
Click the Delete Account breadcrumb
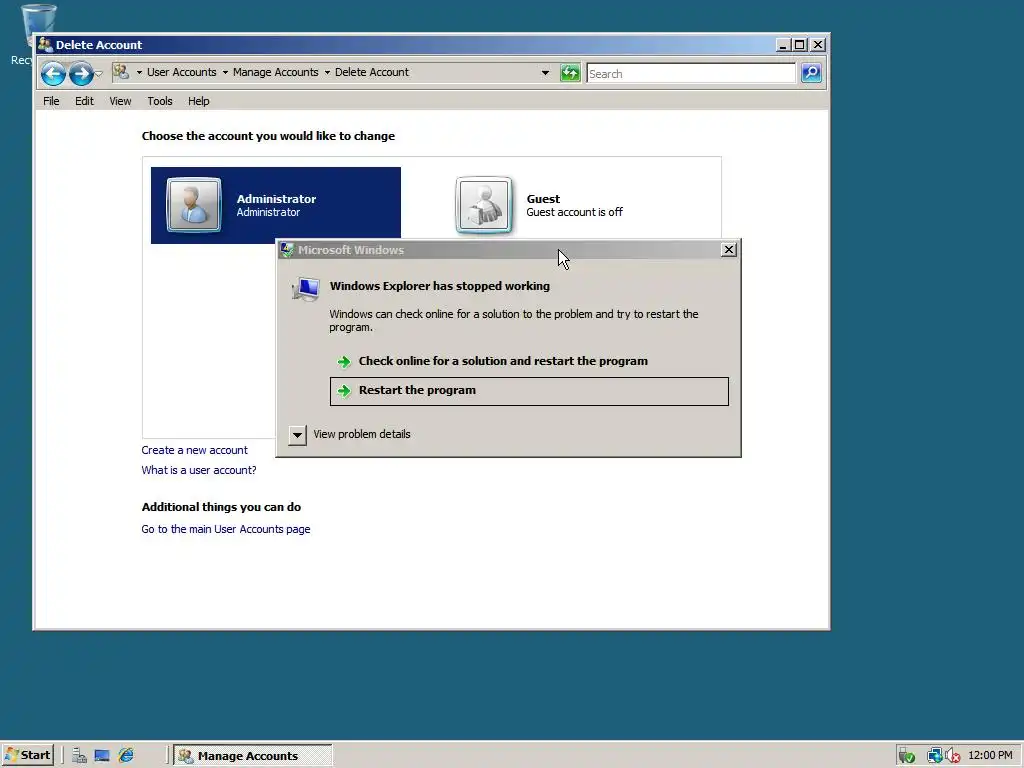pyautogui.click(x=372, y=72)
